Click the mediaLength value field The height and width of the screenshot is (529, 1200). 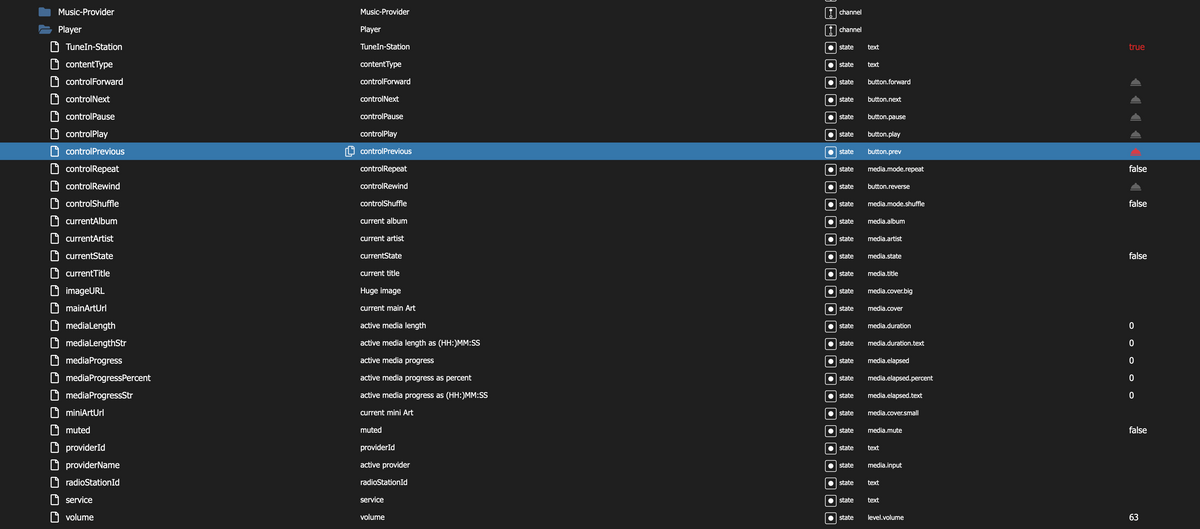coord(1131,326)
